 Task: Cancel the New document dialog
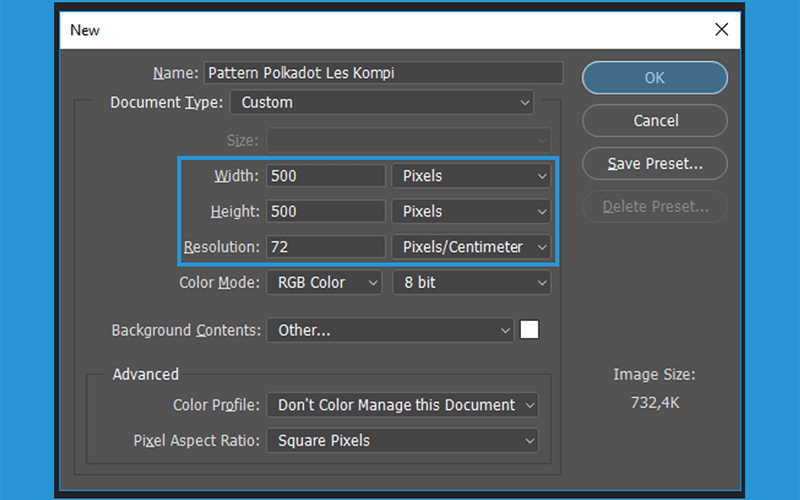pyautogui.click(x=655, y=120)
